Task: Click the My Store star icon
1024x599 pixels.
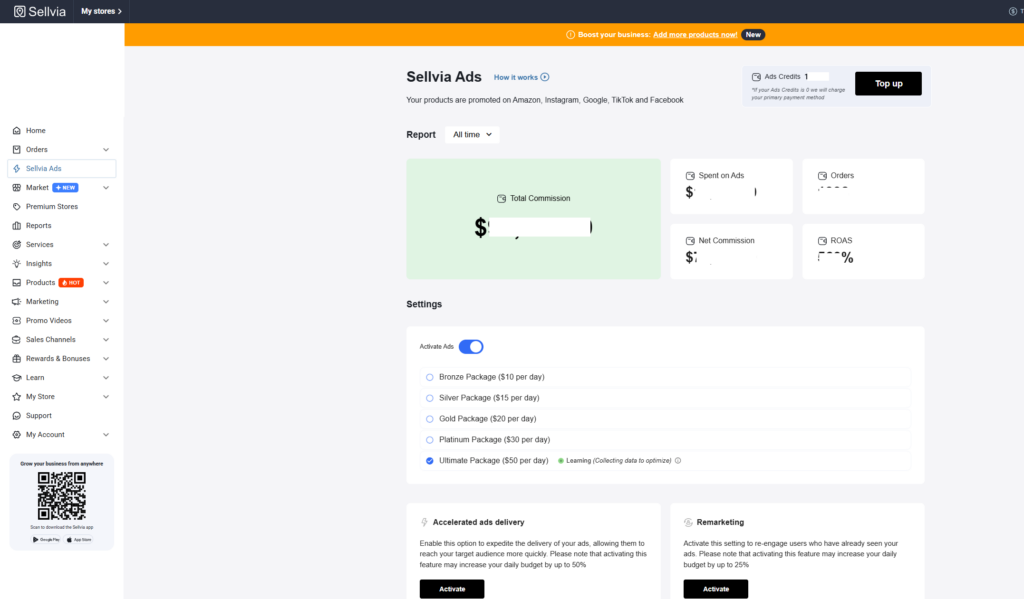Action: [x=16, y=397]
